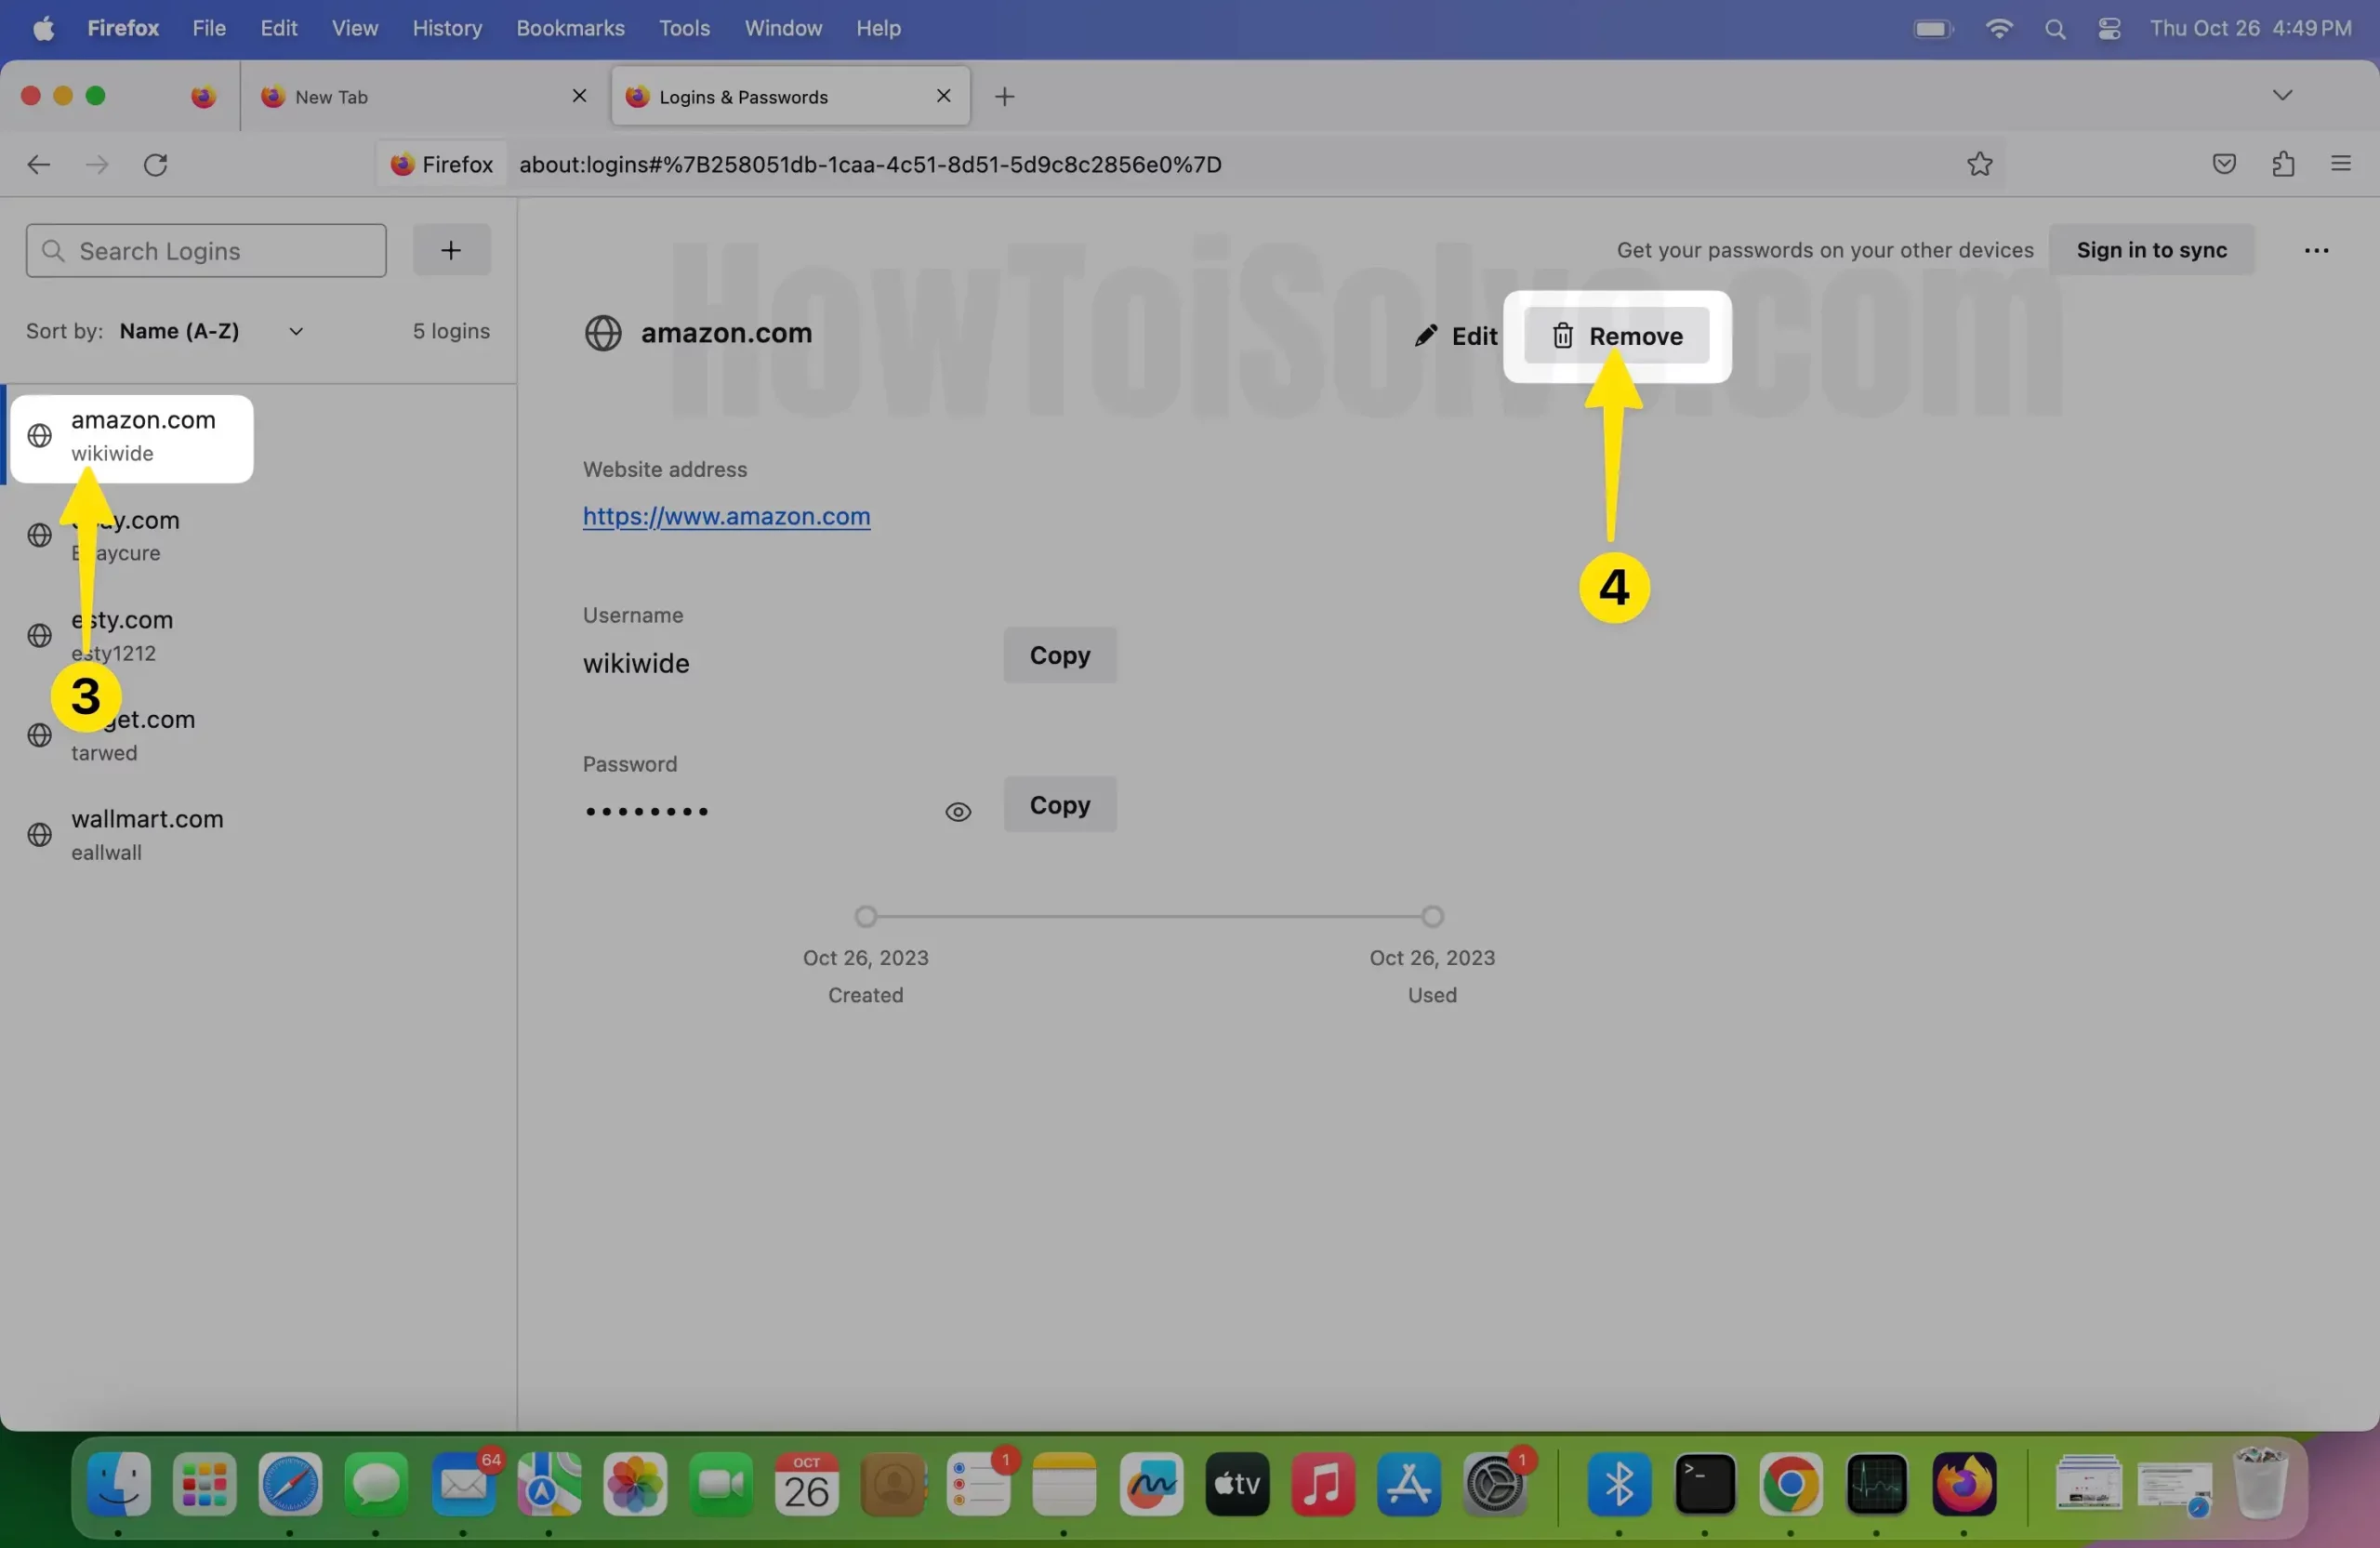Click the Firefox identity badge in URL bar
This screenshot has width=2380, height=1548.
(x=441, y=165)
